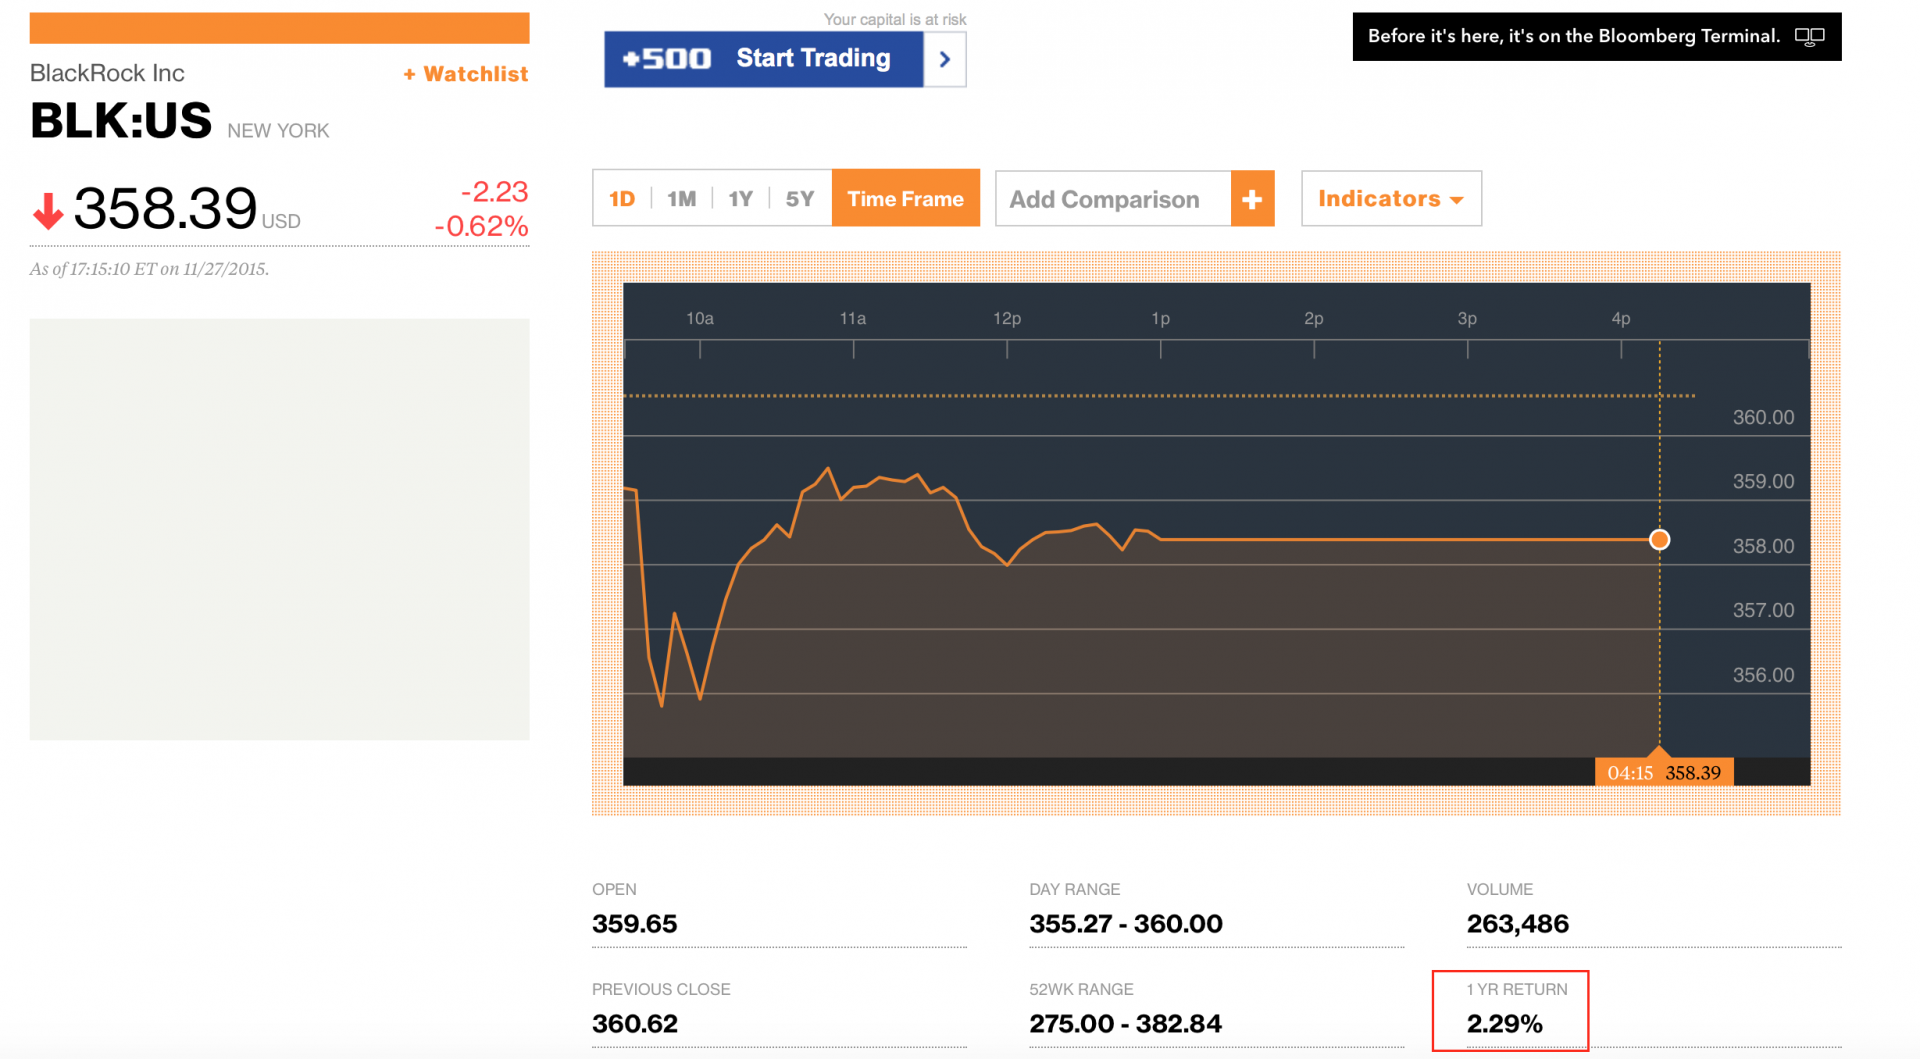Click the 04:15 358.39 price tooltip
Screen dimensions: 1920x1059
point(1664,772)
